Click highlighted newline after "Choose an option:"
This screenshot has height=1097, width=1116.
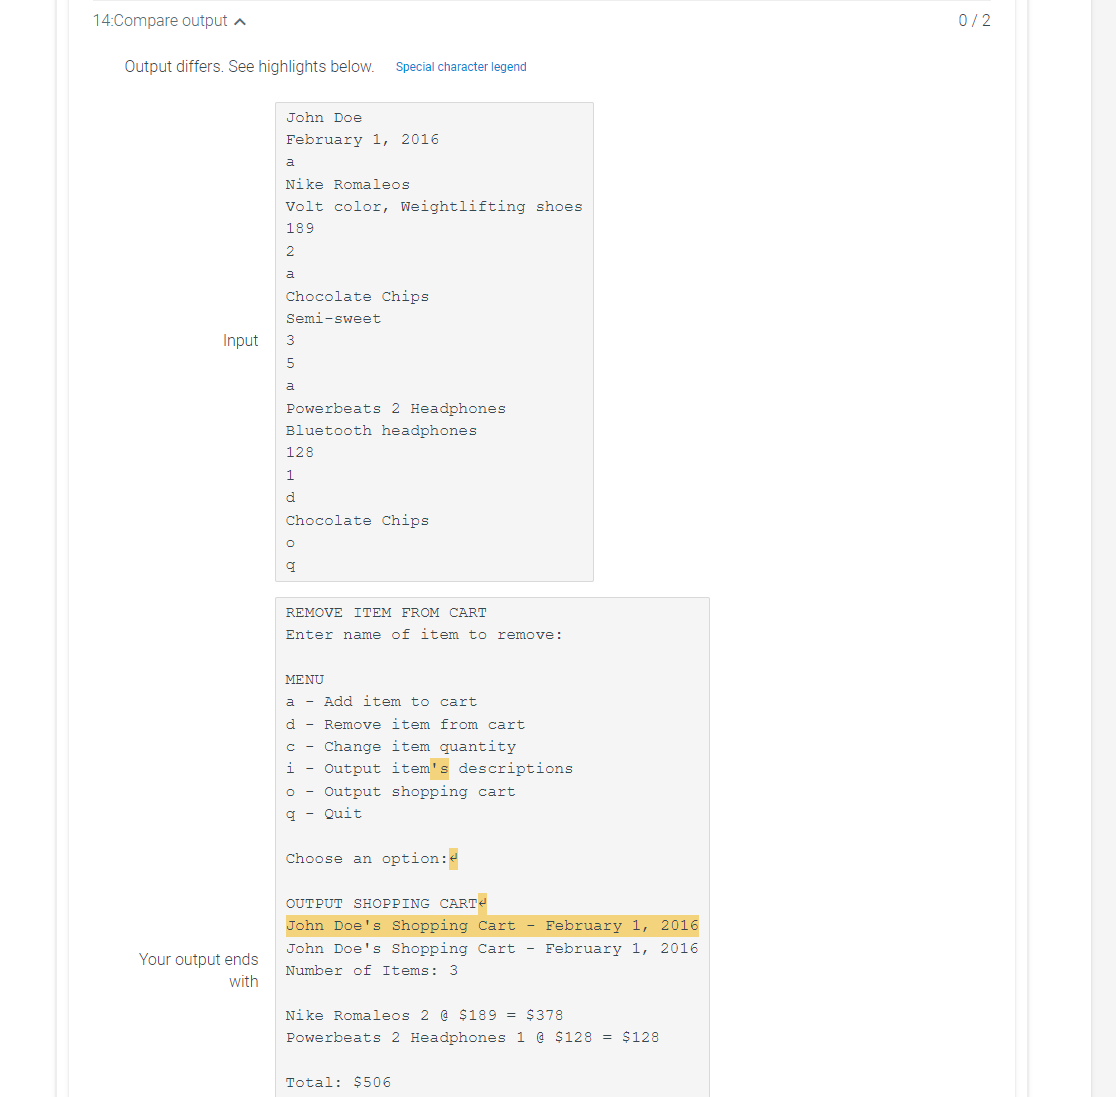(453, 859)
